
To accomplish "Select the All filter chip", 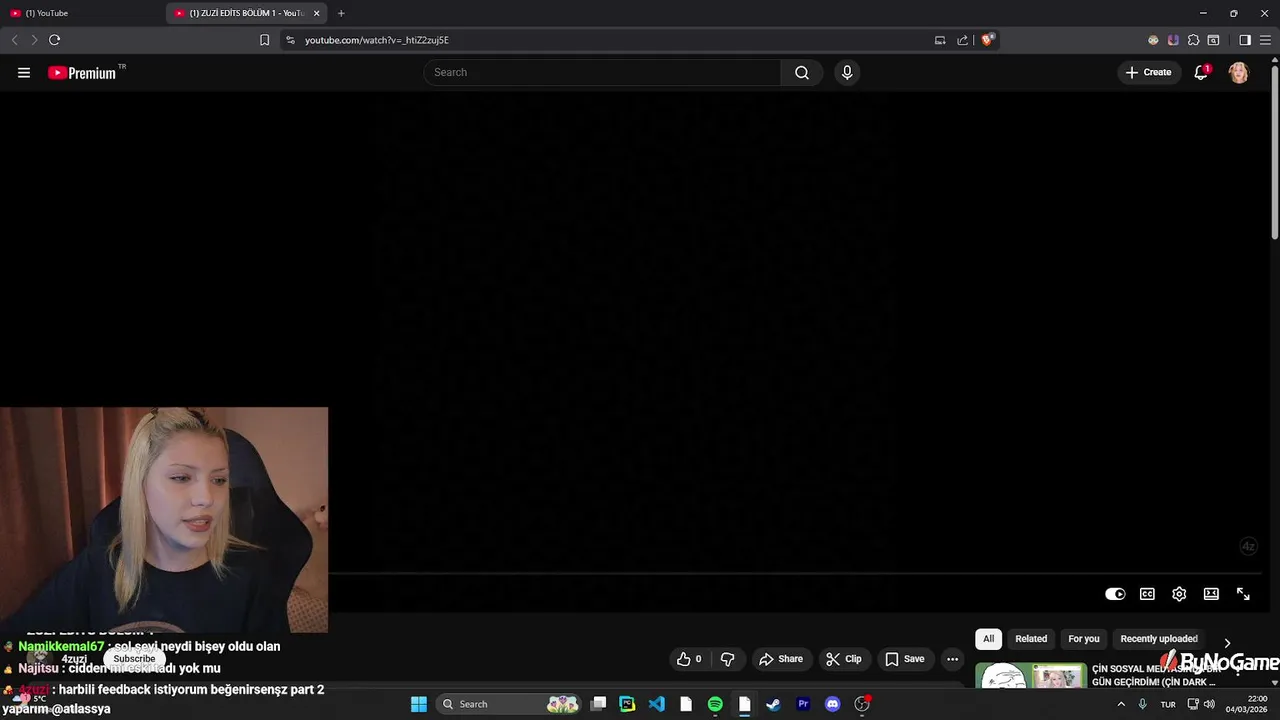I will pyautogui.click(x=988, y=639).
